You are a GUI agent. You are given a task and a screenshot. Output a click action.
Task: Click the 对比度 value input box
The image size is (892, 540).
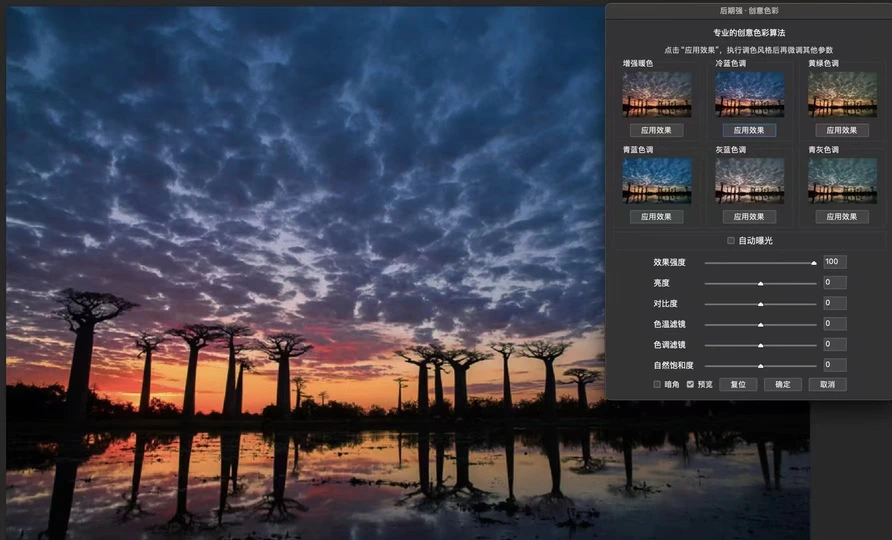[834, 303]
